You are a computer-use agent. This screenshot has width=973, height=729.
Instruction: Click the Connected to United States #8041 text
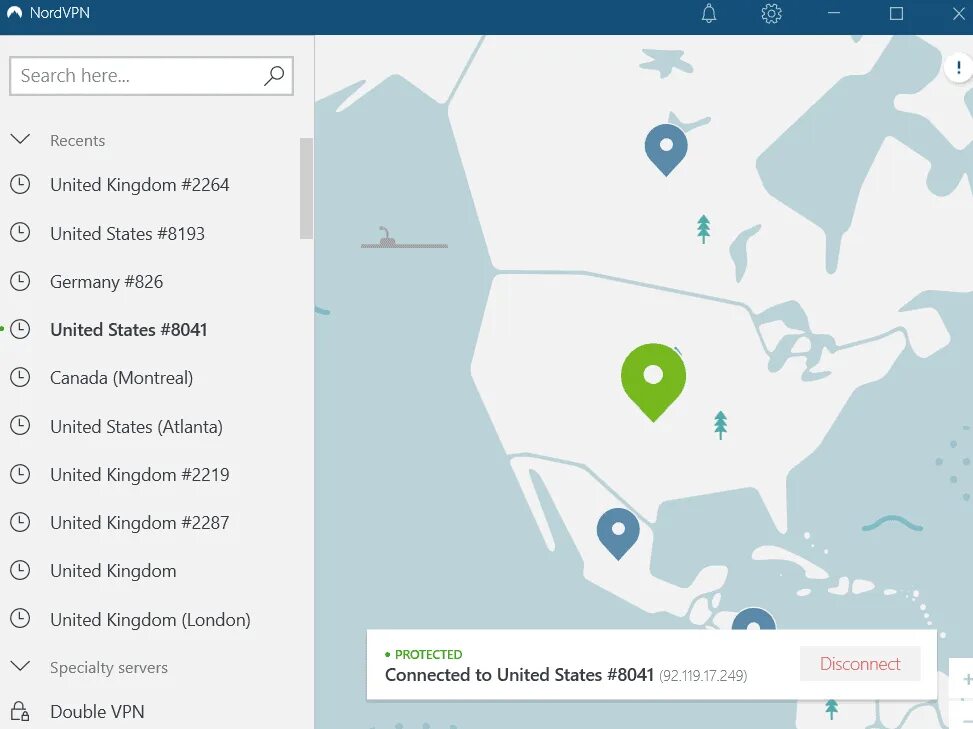pos(519,674)
